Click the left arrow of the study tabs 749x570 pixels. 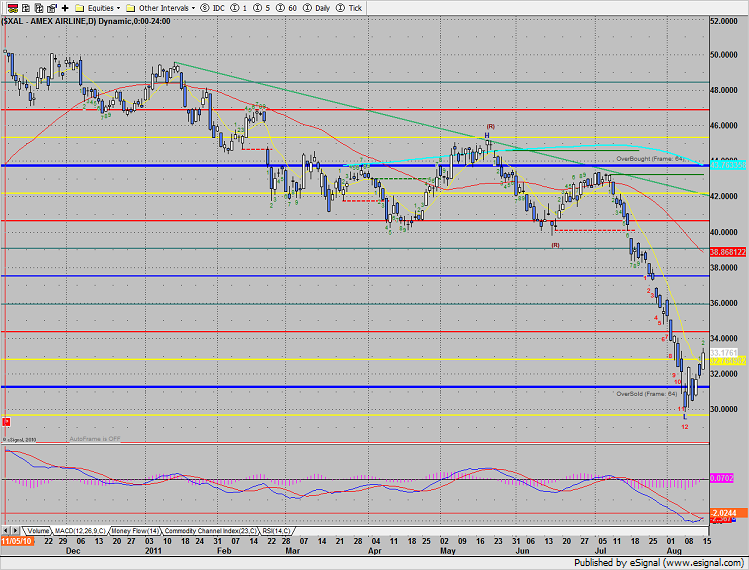click(x=6, y=531)
